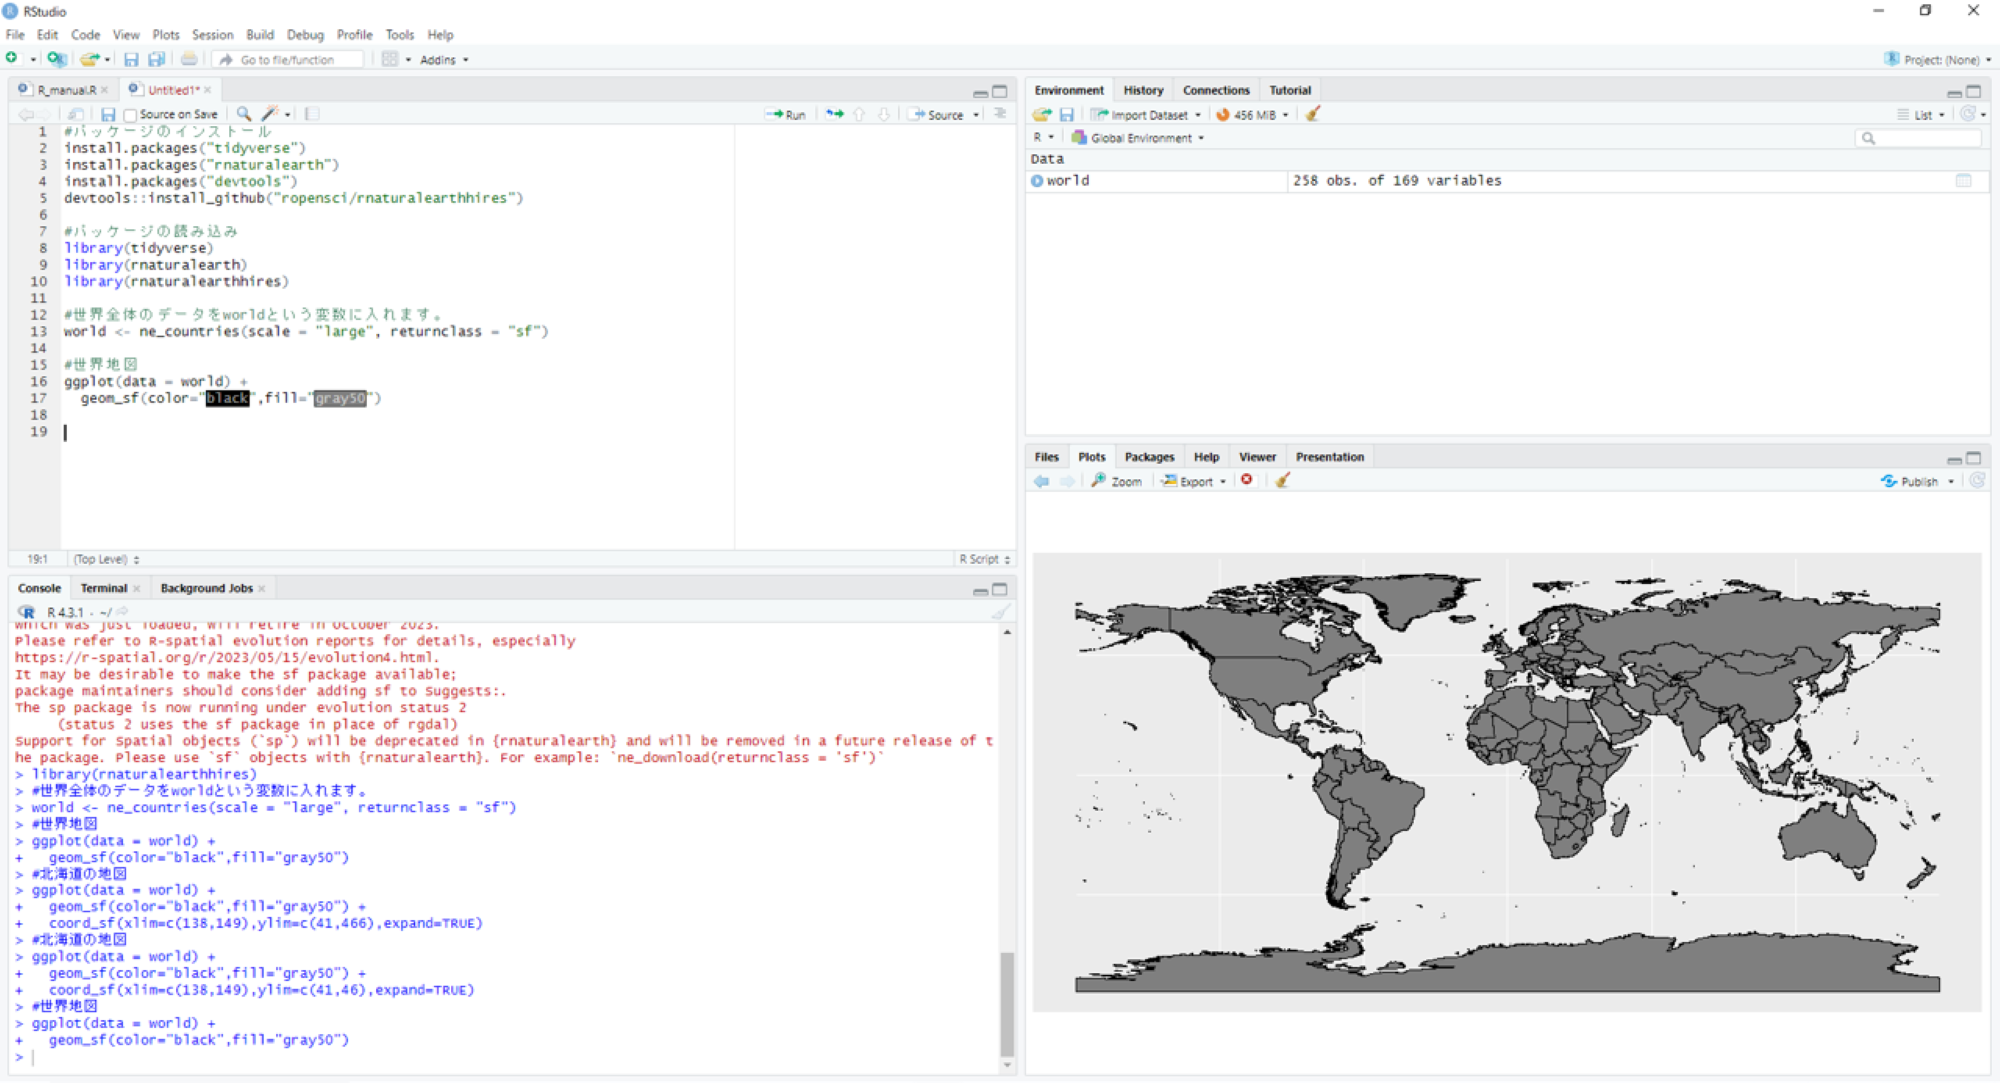This screenshot has width=2000, height=1083.
Task: Click the find/replace magnifier icon in editor
Action: (243, 114)
